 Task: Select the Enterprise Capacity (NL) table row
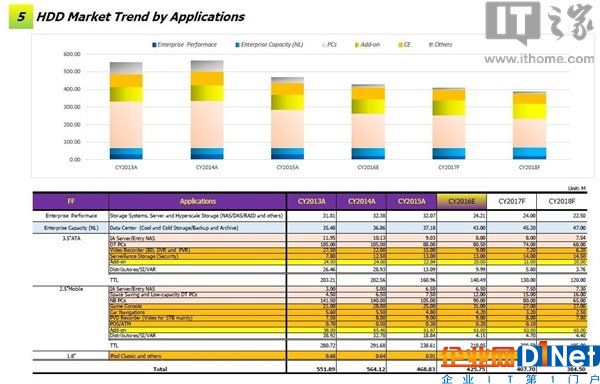pos(310,228)
